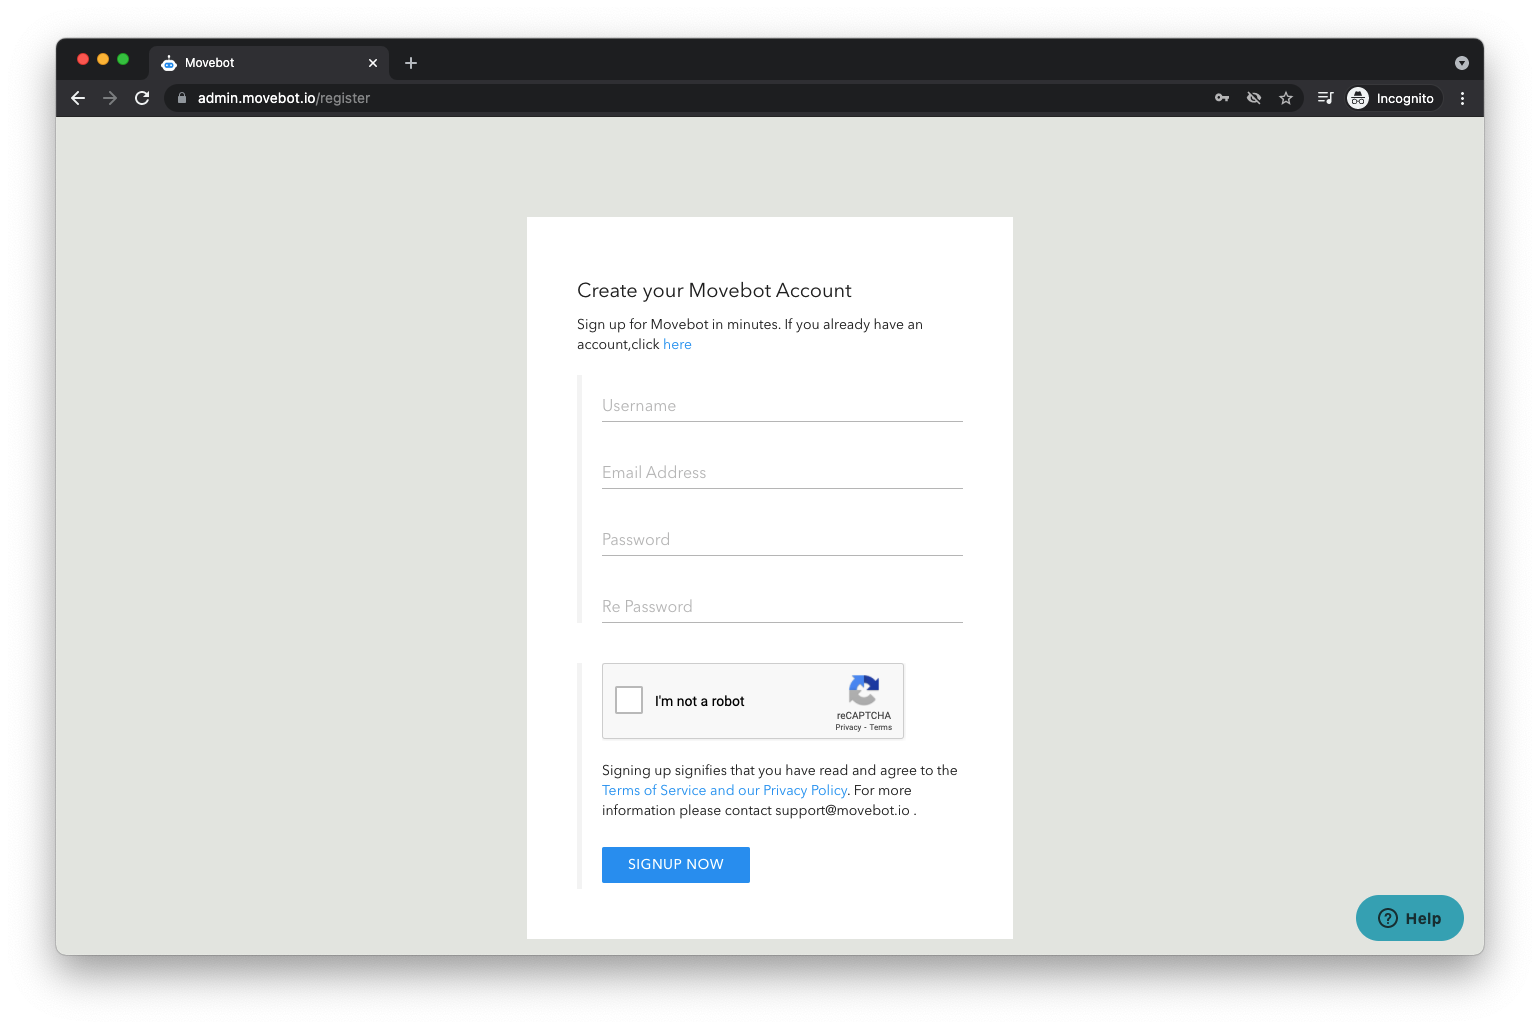Click the reCAPTCHA logo icon
1540x1029 pixels.
pos(864,690)
